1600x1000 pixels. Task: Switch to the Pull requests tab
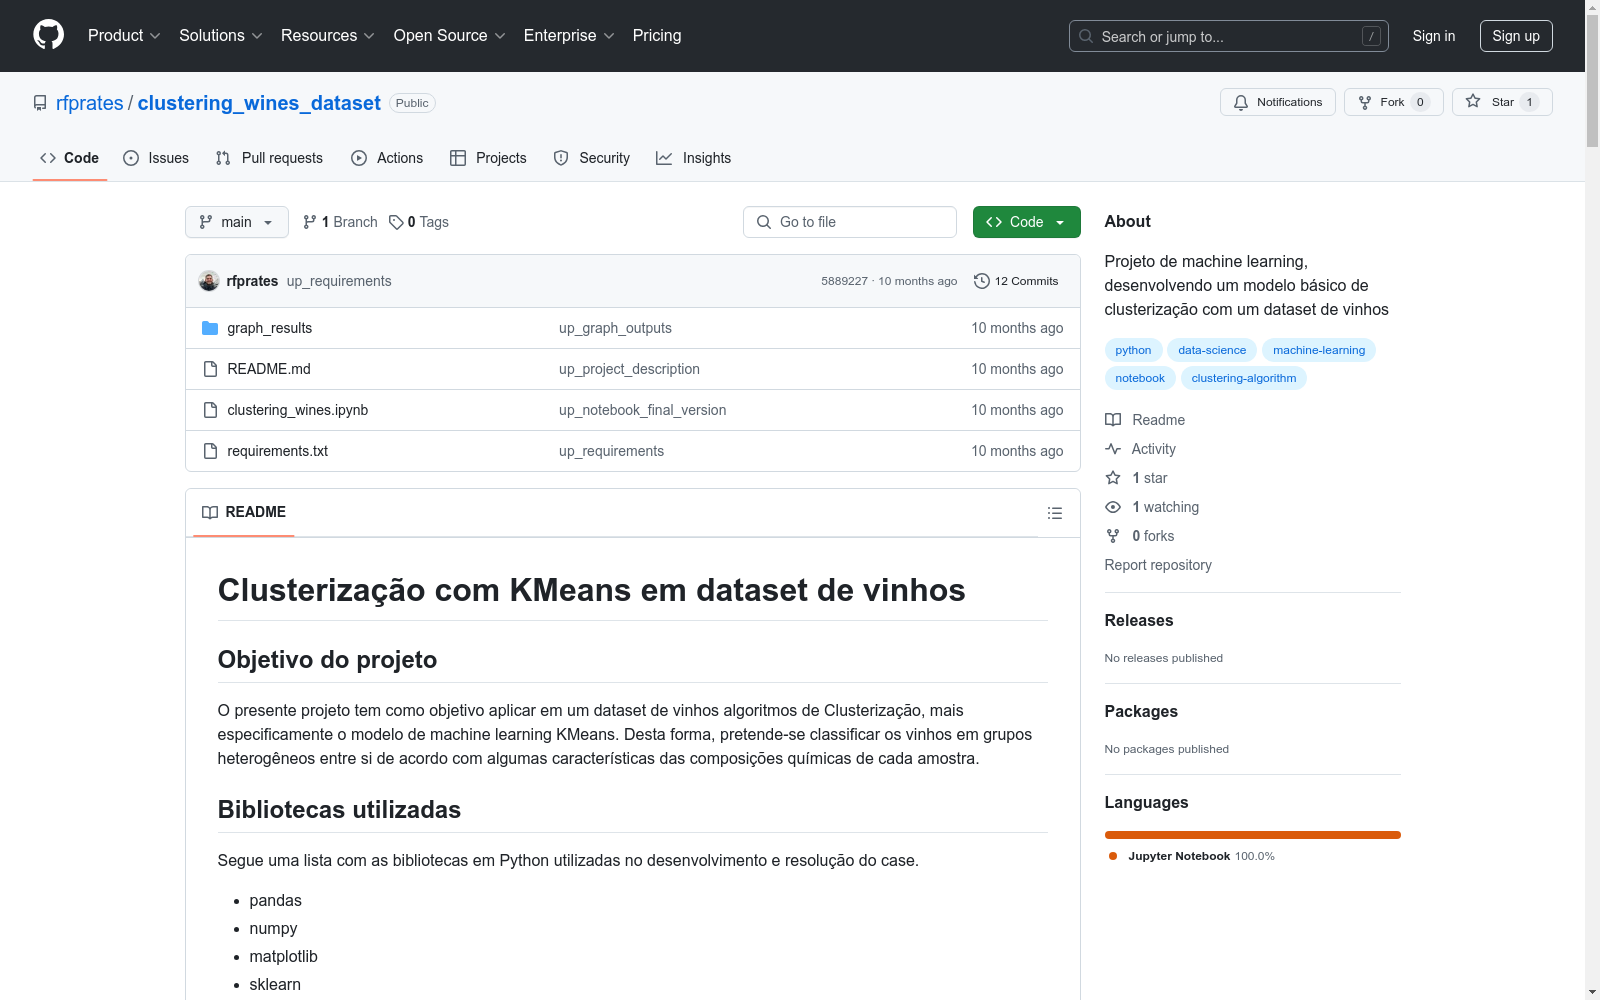269,158
